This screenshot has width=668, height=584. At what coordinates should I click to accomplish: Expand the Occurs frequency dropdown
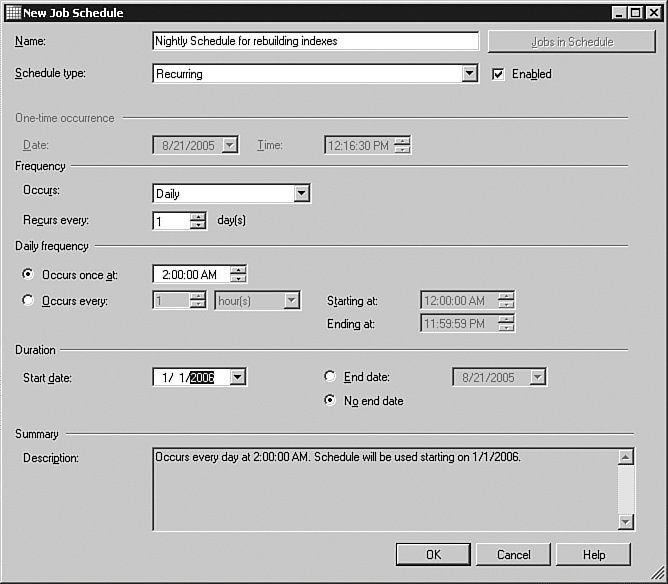tap(302, 194)
